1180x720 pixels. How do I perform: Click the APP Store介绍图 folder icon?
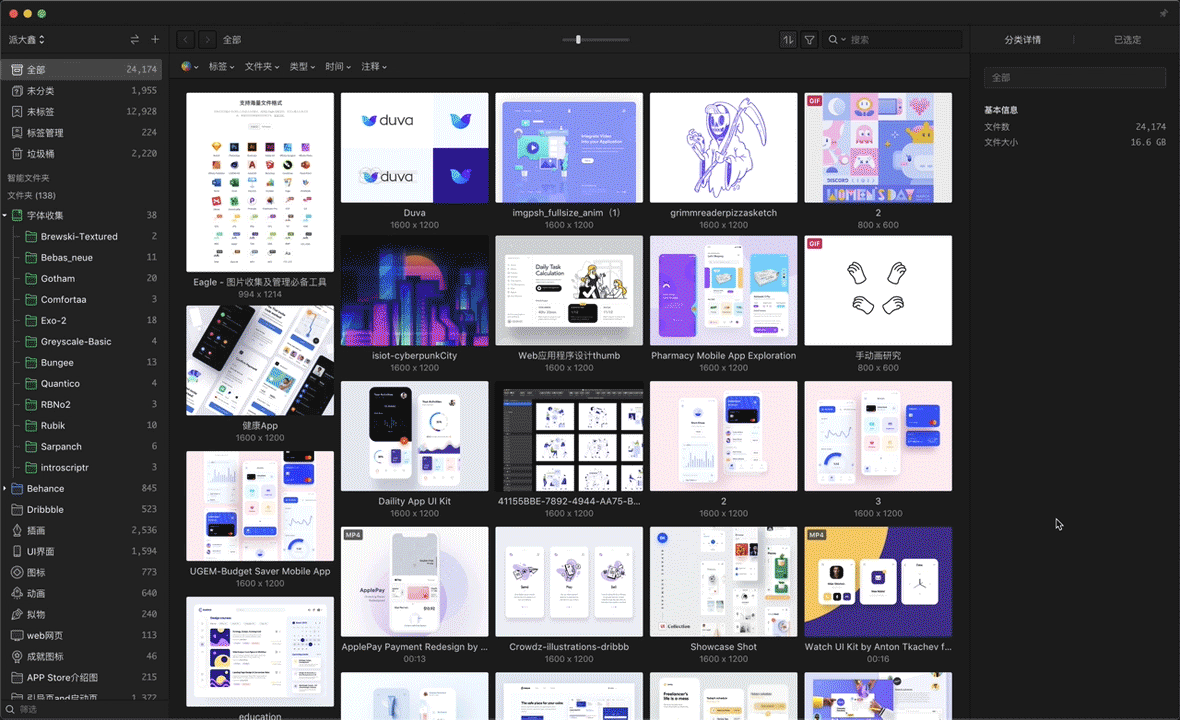pyautogui.click(x=17, y=678)
